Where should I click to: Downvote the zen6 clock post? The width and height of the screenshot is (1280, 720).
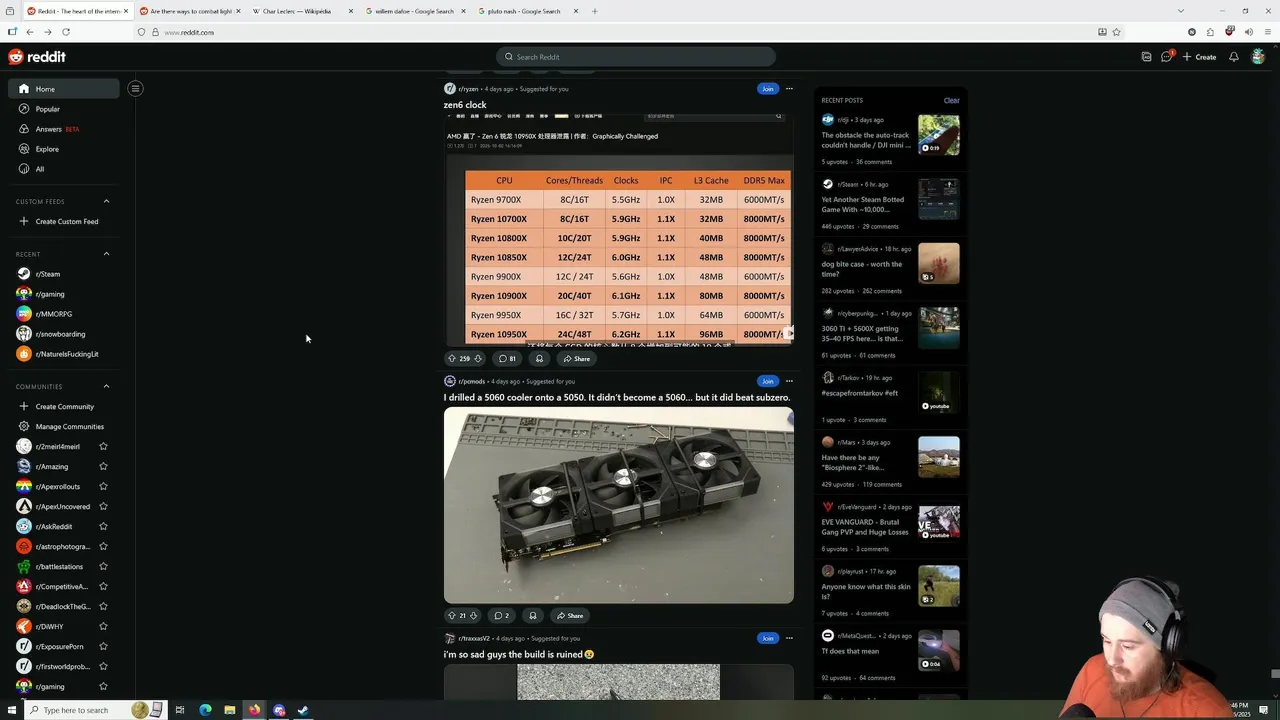478,358
